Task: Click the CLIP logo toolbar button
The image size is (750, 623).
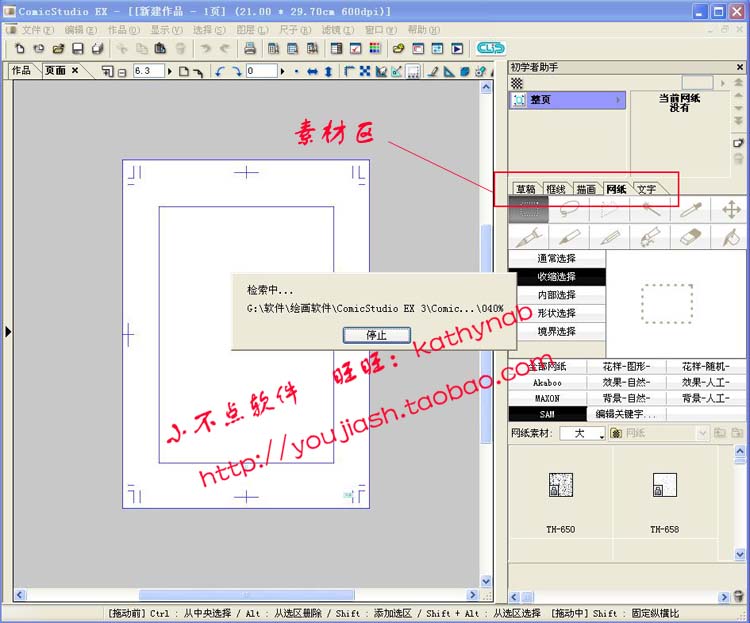Action: [491, 48]
